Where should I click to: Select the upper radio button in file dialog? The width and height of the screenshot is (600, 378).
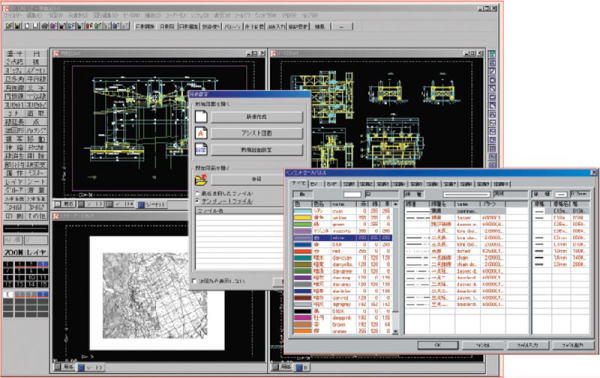tap(198, 194)
